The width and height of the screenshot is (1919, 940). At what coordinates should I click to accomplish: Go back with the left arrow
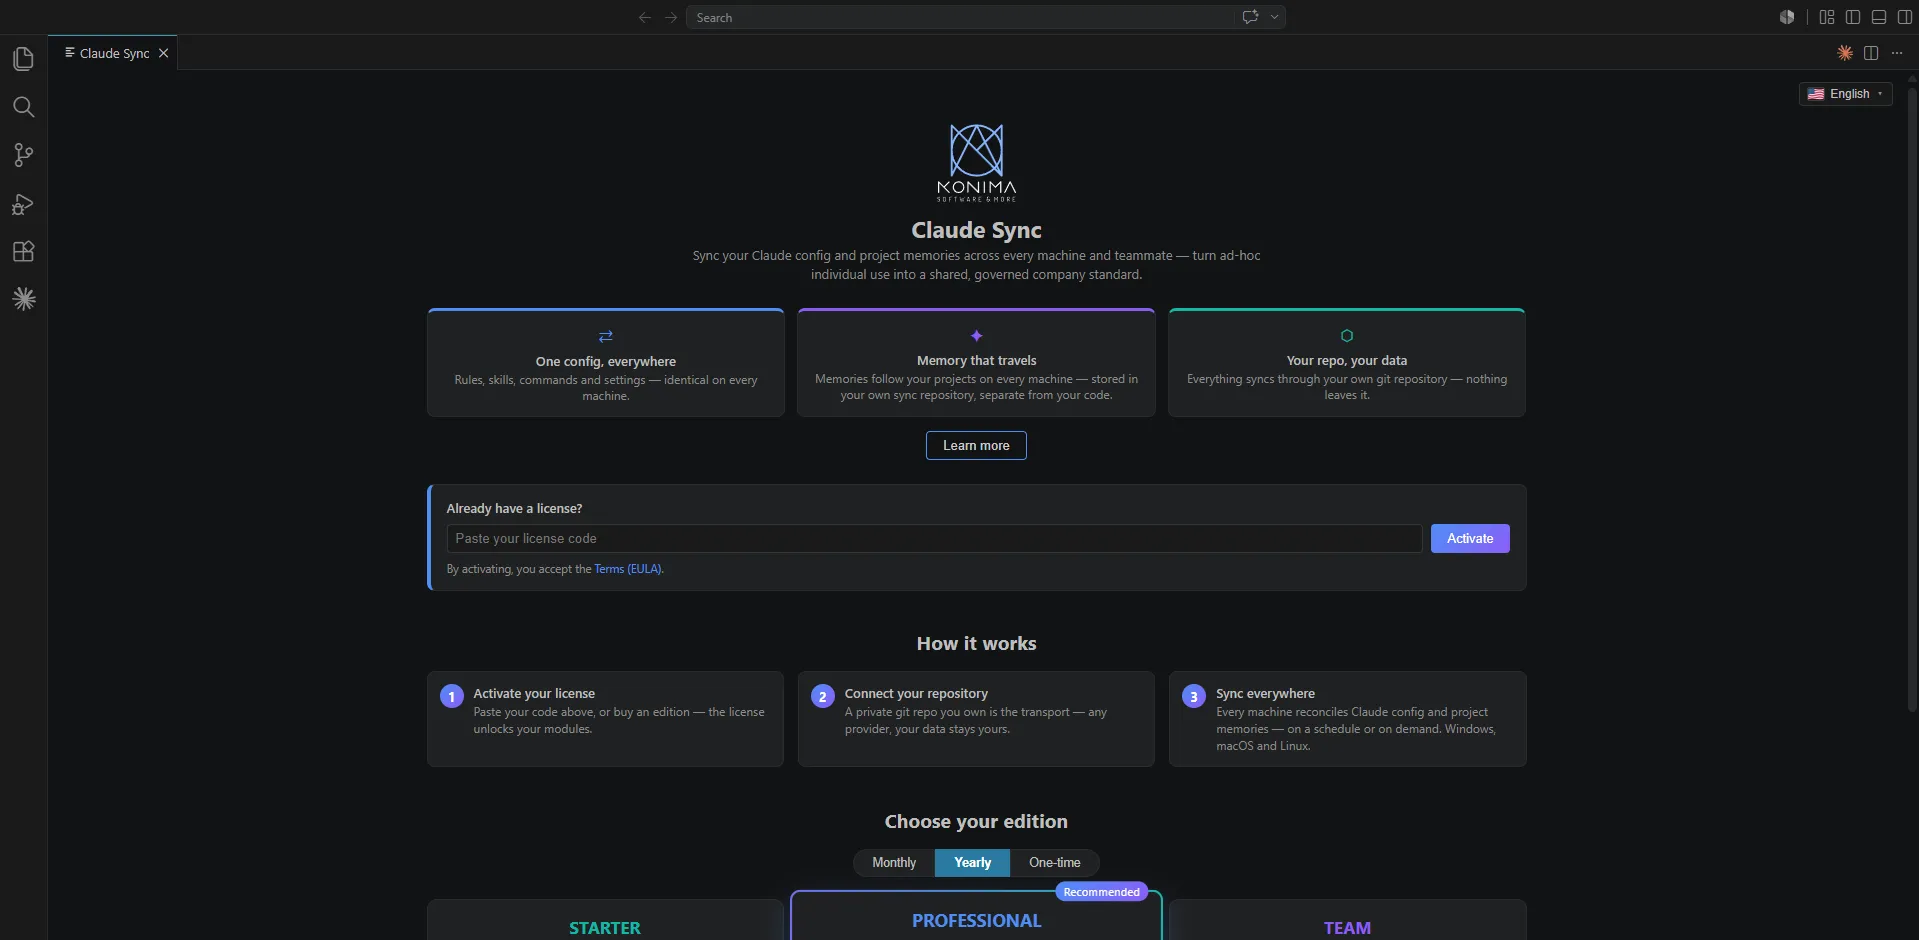[x=645, y=17]
